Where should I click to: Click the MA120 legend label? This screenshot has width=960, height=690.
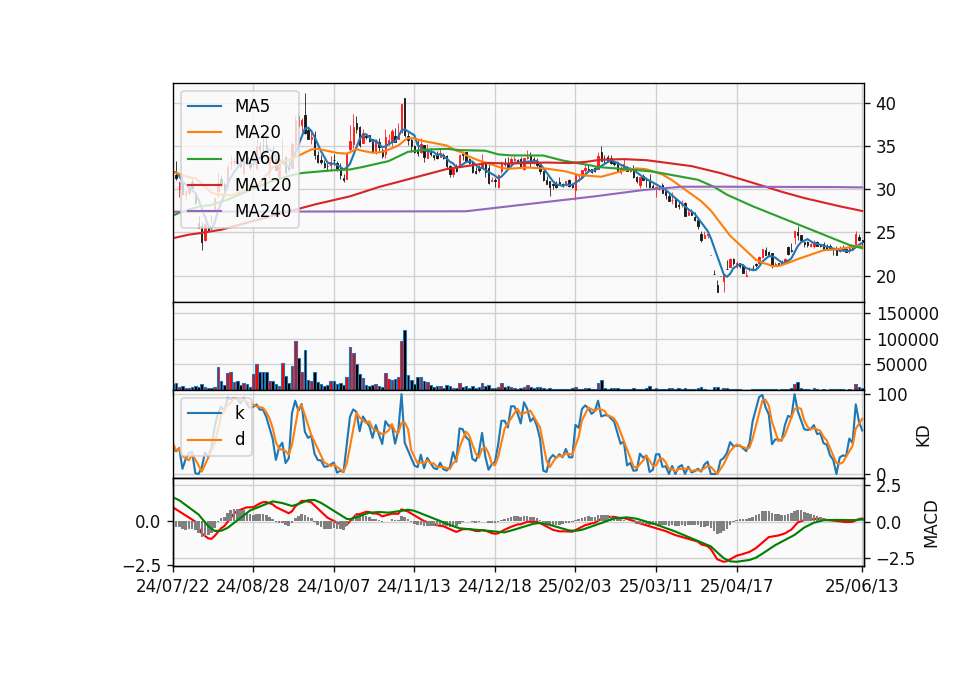point(263,185)
